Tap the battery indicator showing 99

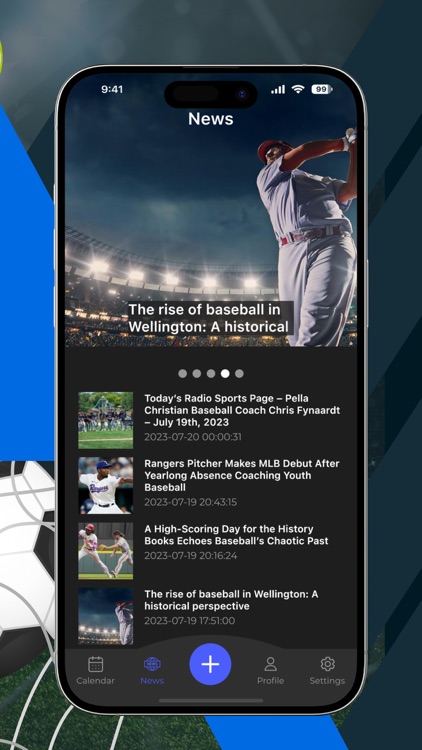322,89
